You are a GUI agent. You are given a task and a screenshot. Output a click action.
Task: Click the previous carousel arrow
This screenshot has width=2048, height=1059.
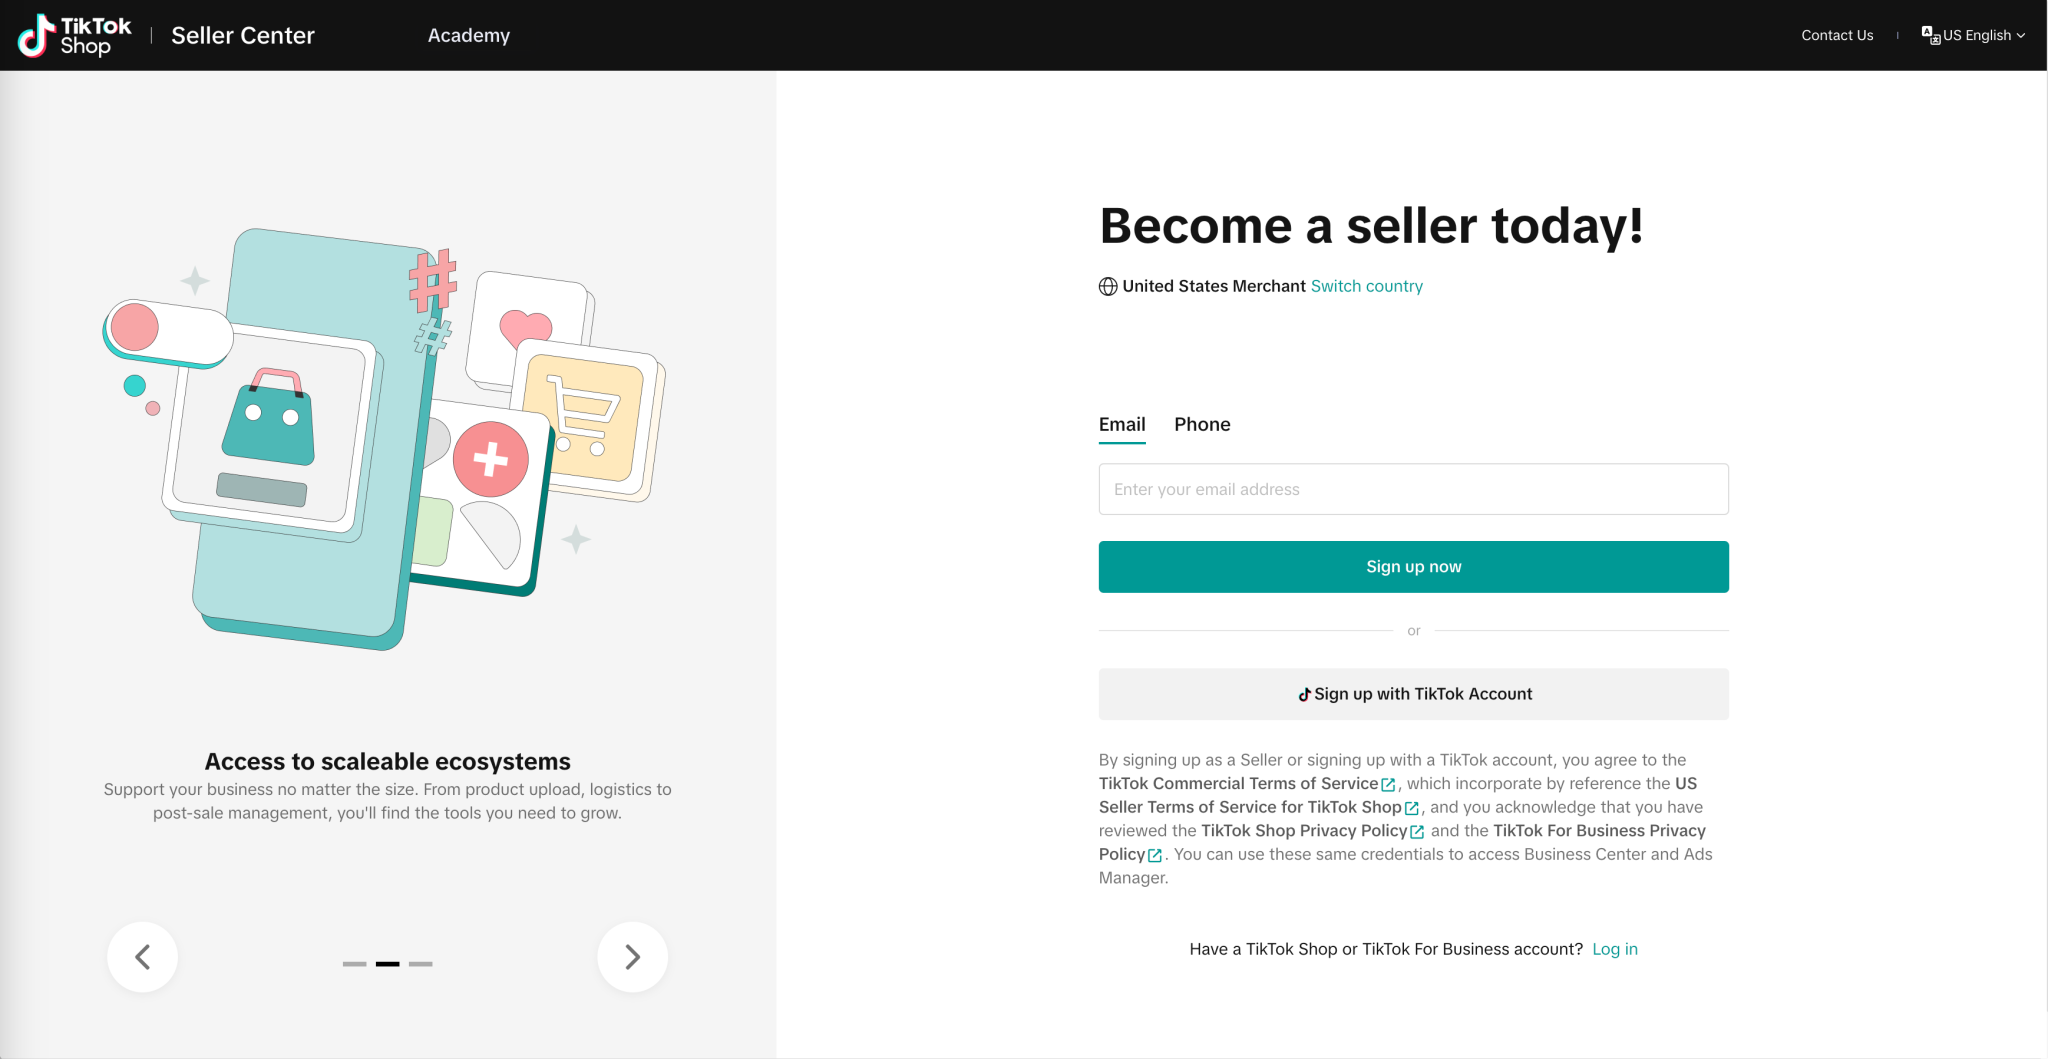tap(143, 956)
